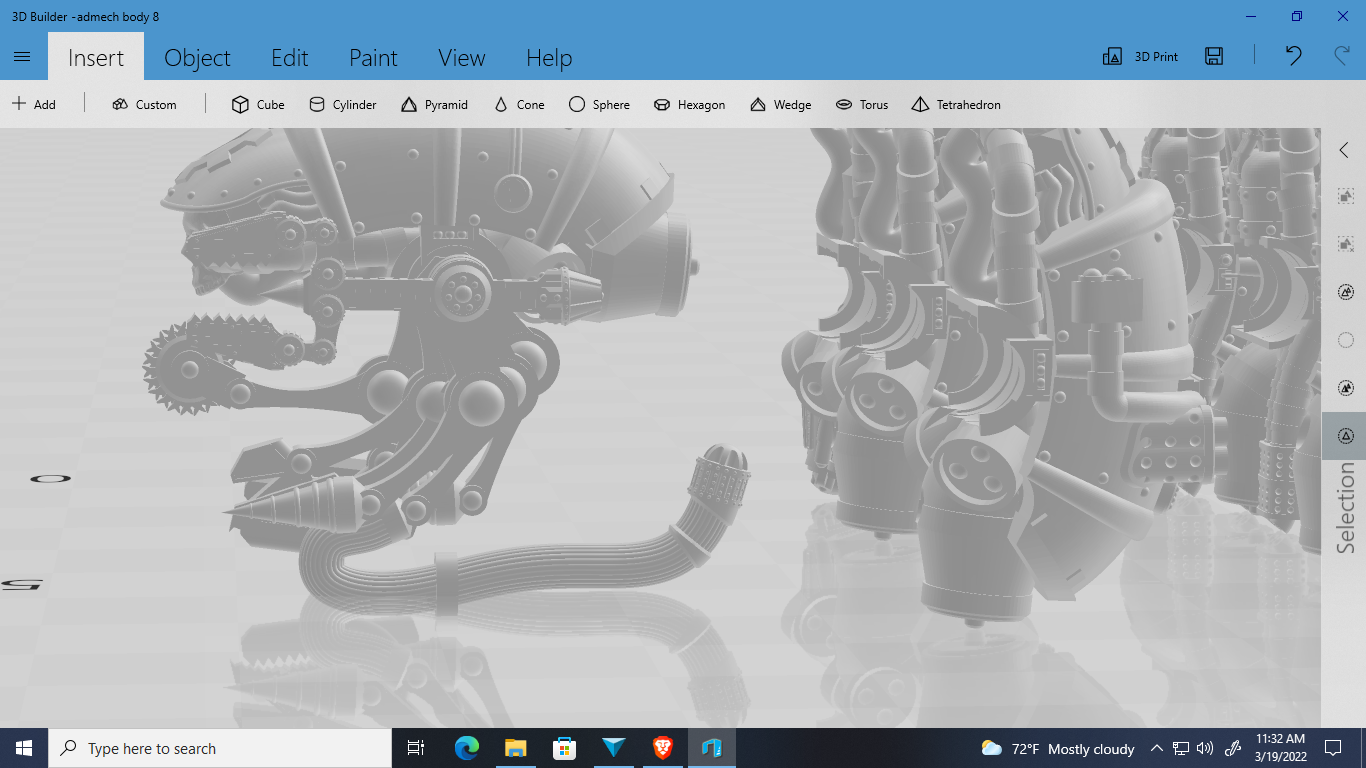The width and height of the screenshot is (1366, 768).
Task: Click the 3D Print button
Action: click(1140, 57)
